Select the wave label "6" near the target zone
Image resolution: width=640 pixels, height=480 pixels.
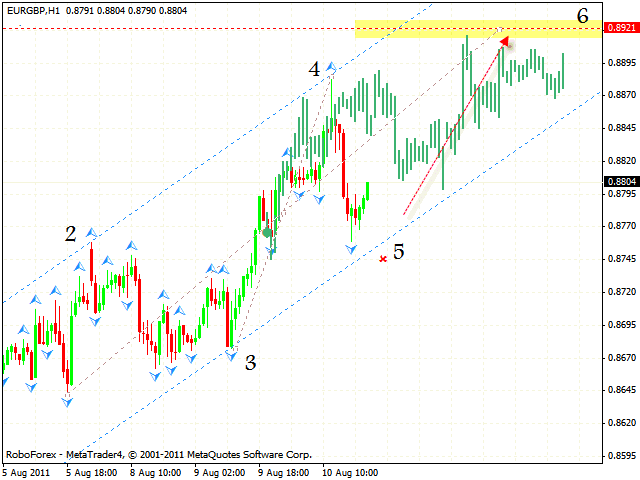click(582, 15)
